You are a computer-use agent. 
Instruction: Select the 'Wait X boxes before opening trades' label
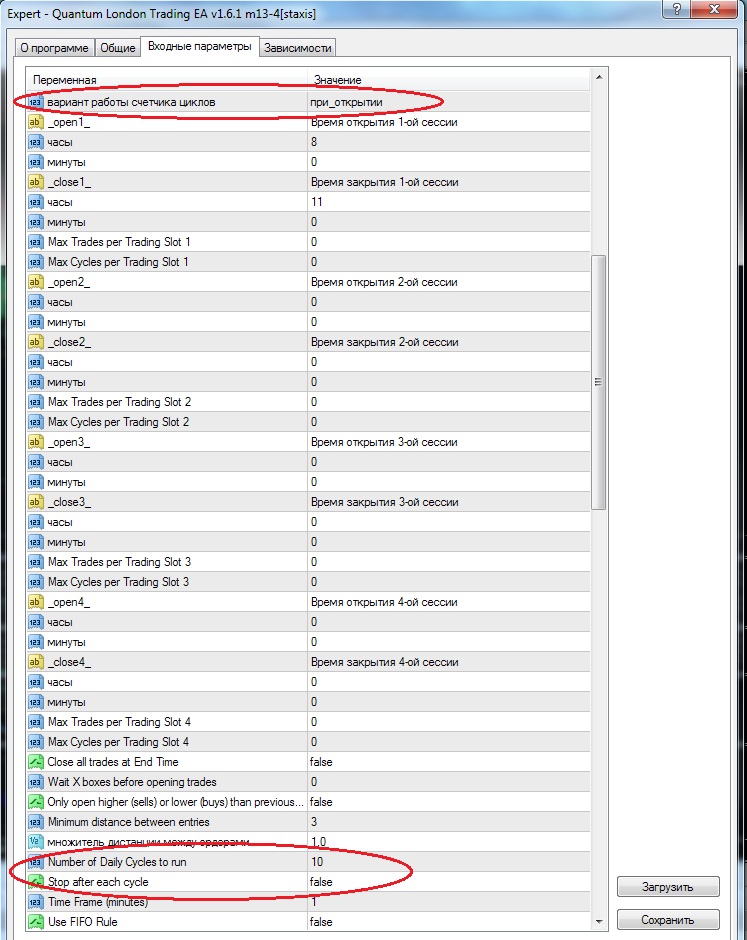pyautogui.click(x=132, y=782)
